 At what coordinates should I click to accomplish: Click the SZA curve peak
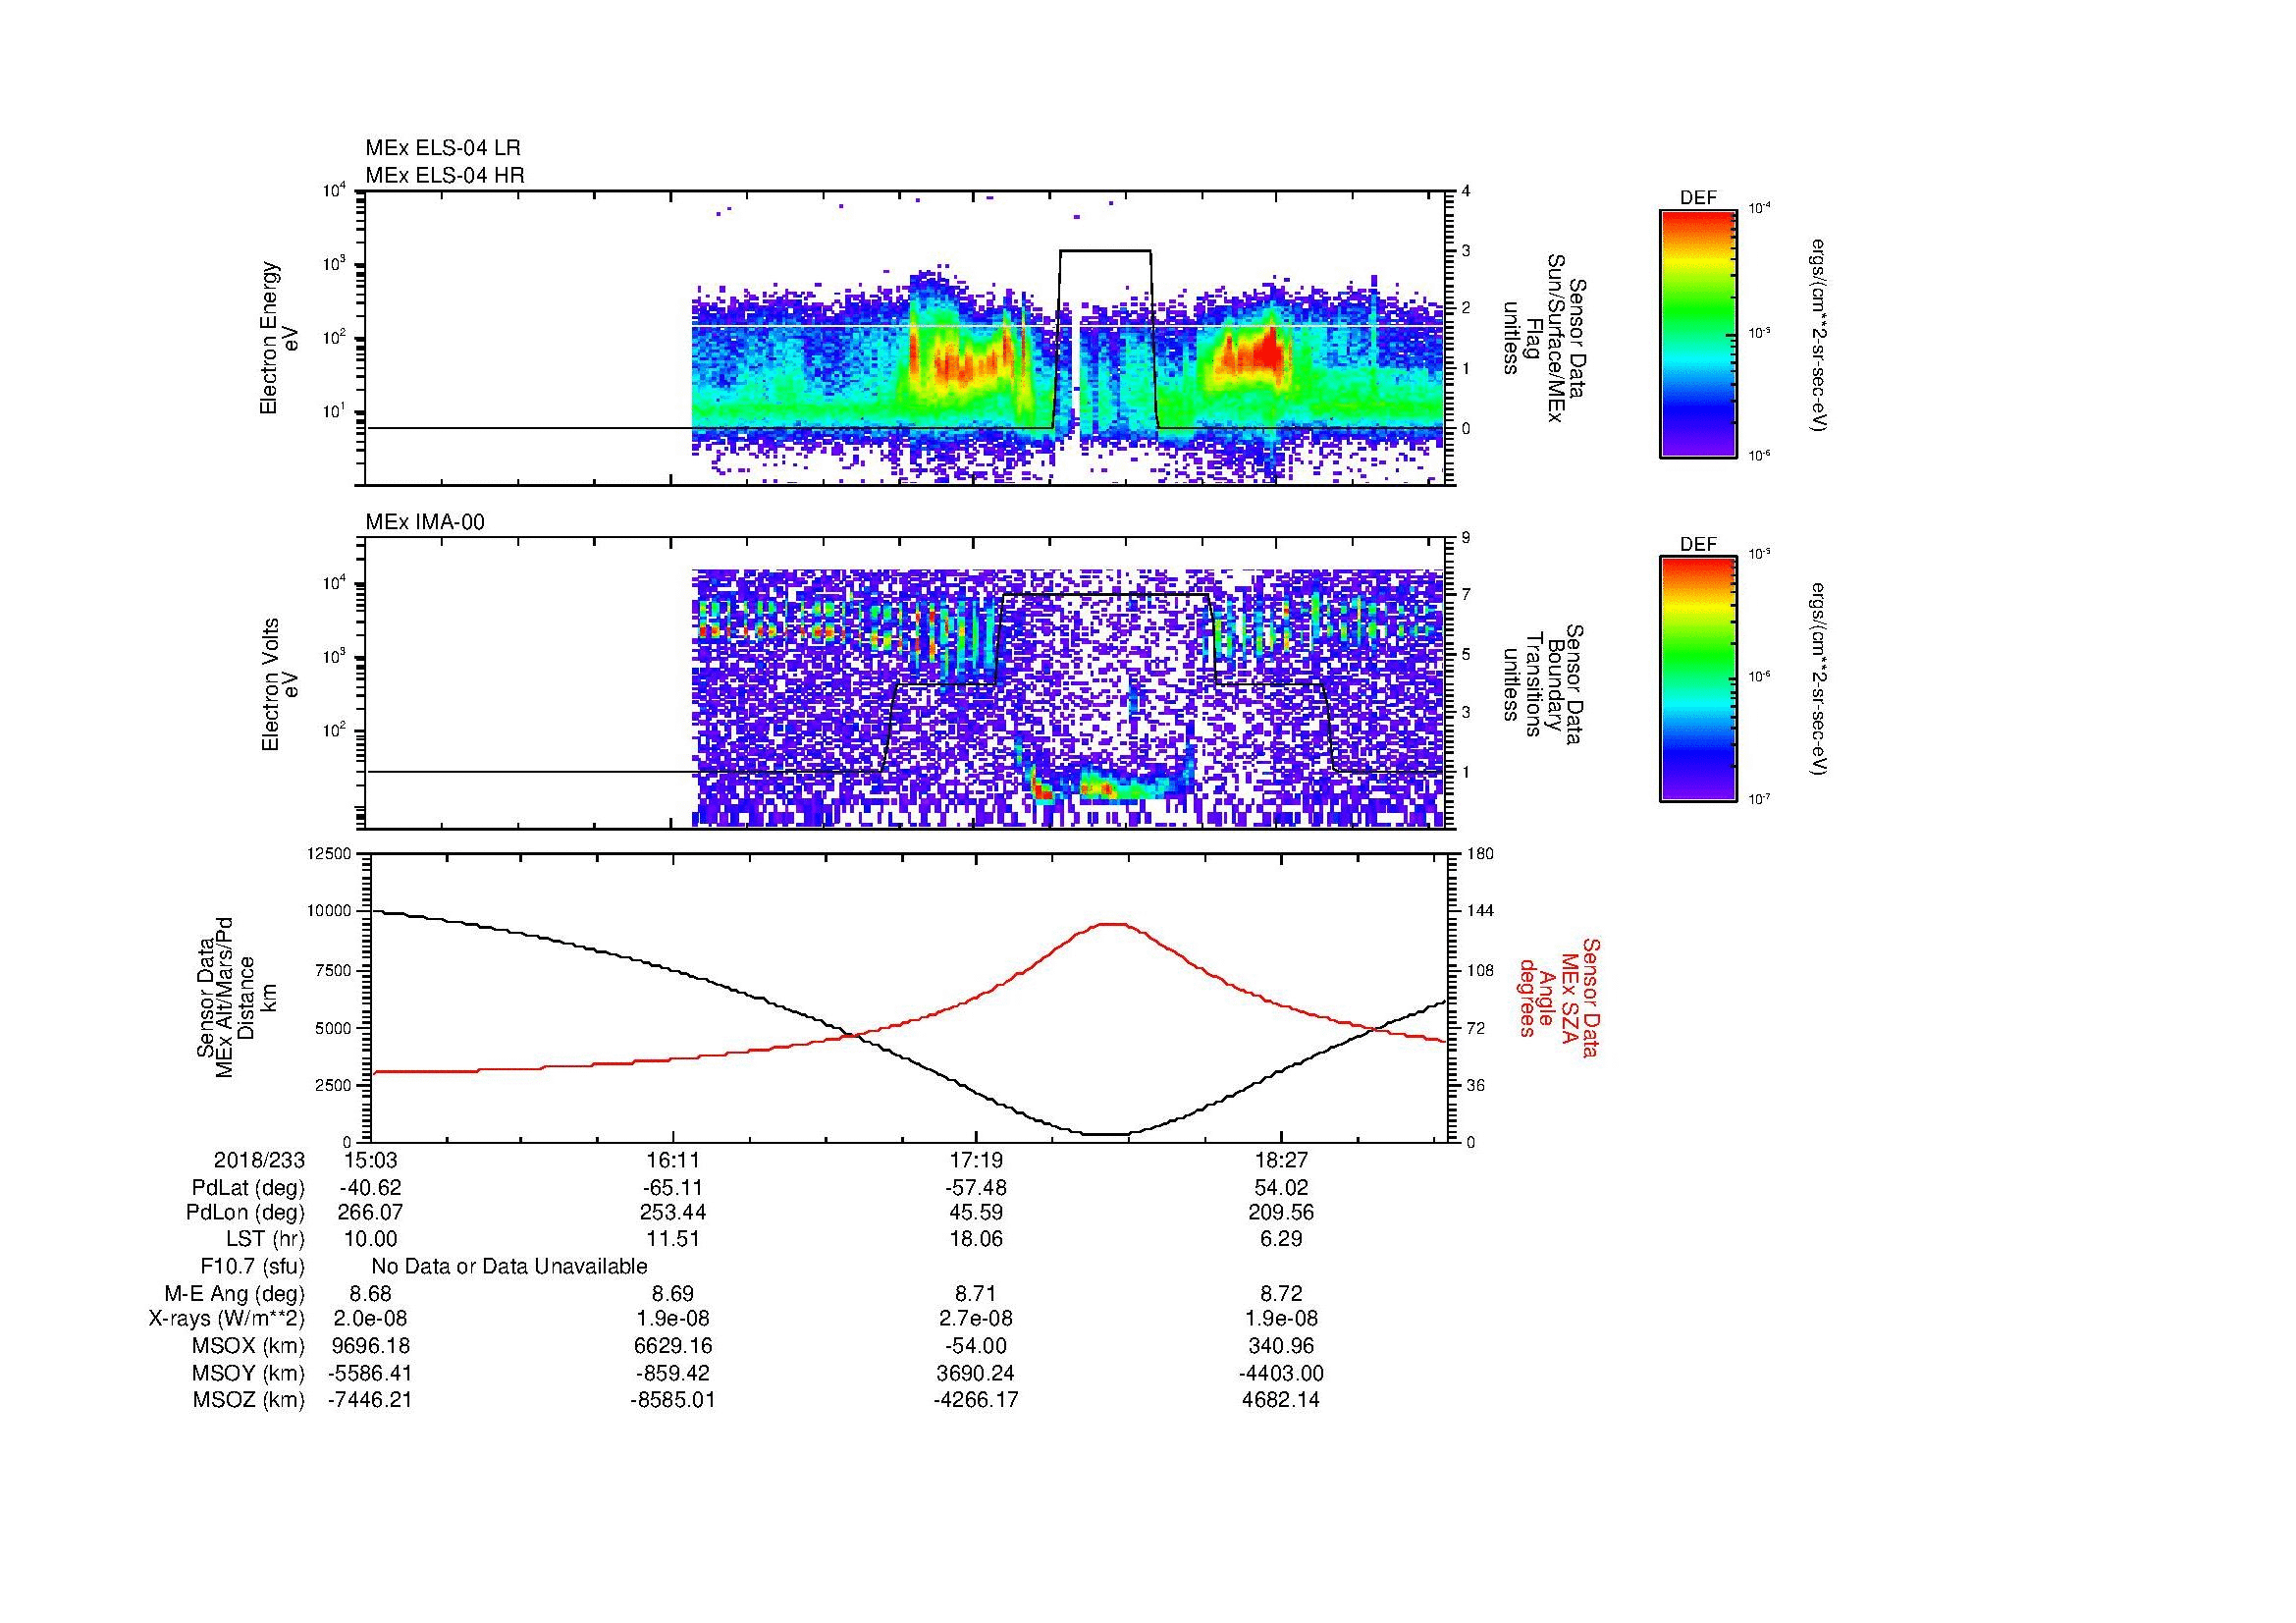click(x=1112, y=924)
